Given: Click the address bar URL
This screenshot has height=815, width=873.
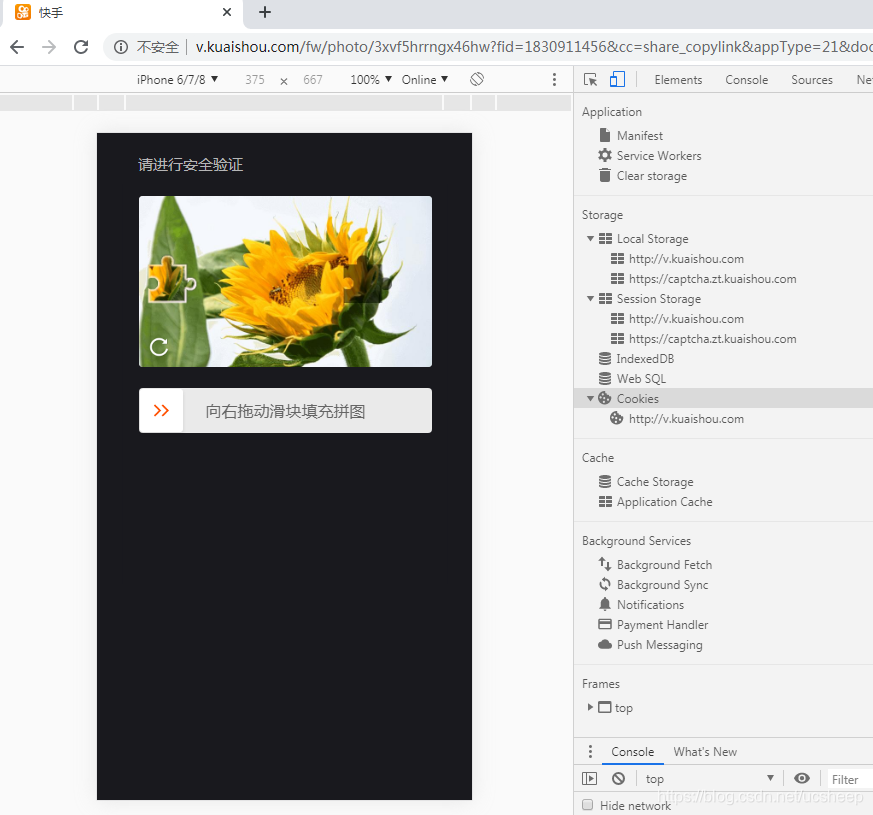Looking at the screenshot, I should [533, 47].
